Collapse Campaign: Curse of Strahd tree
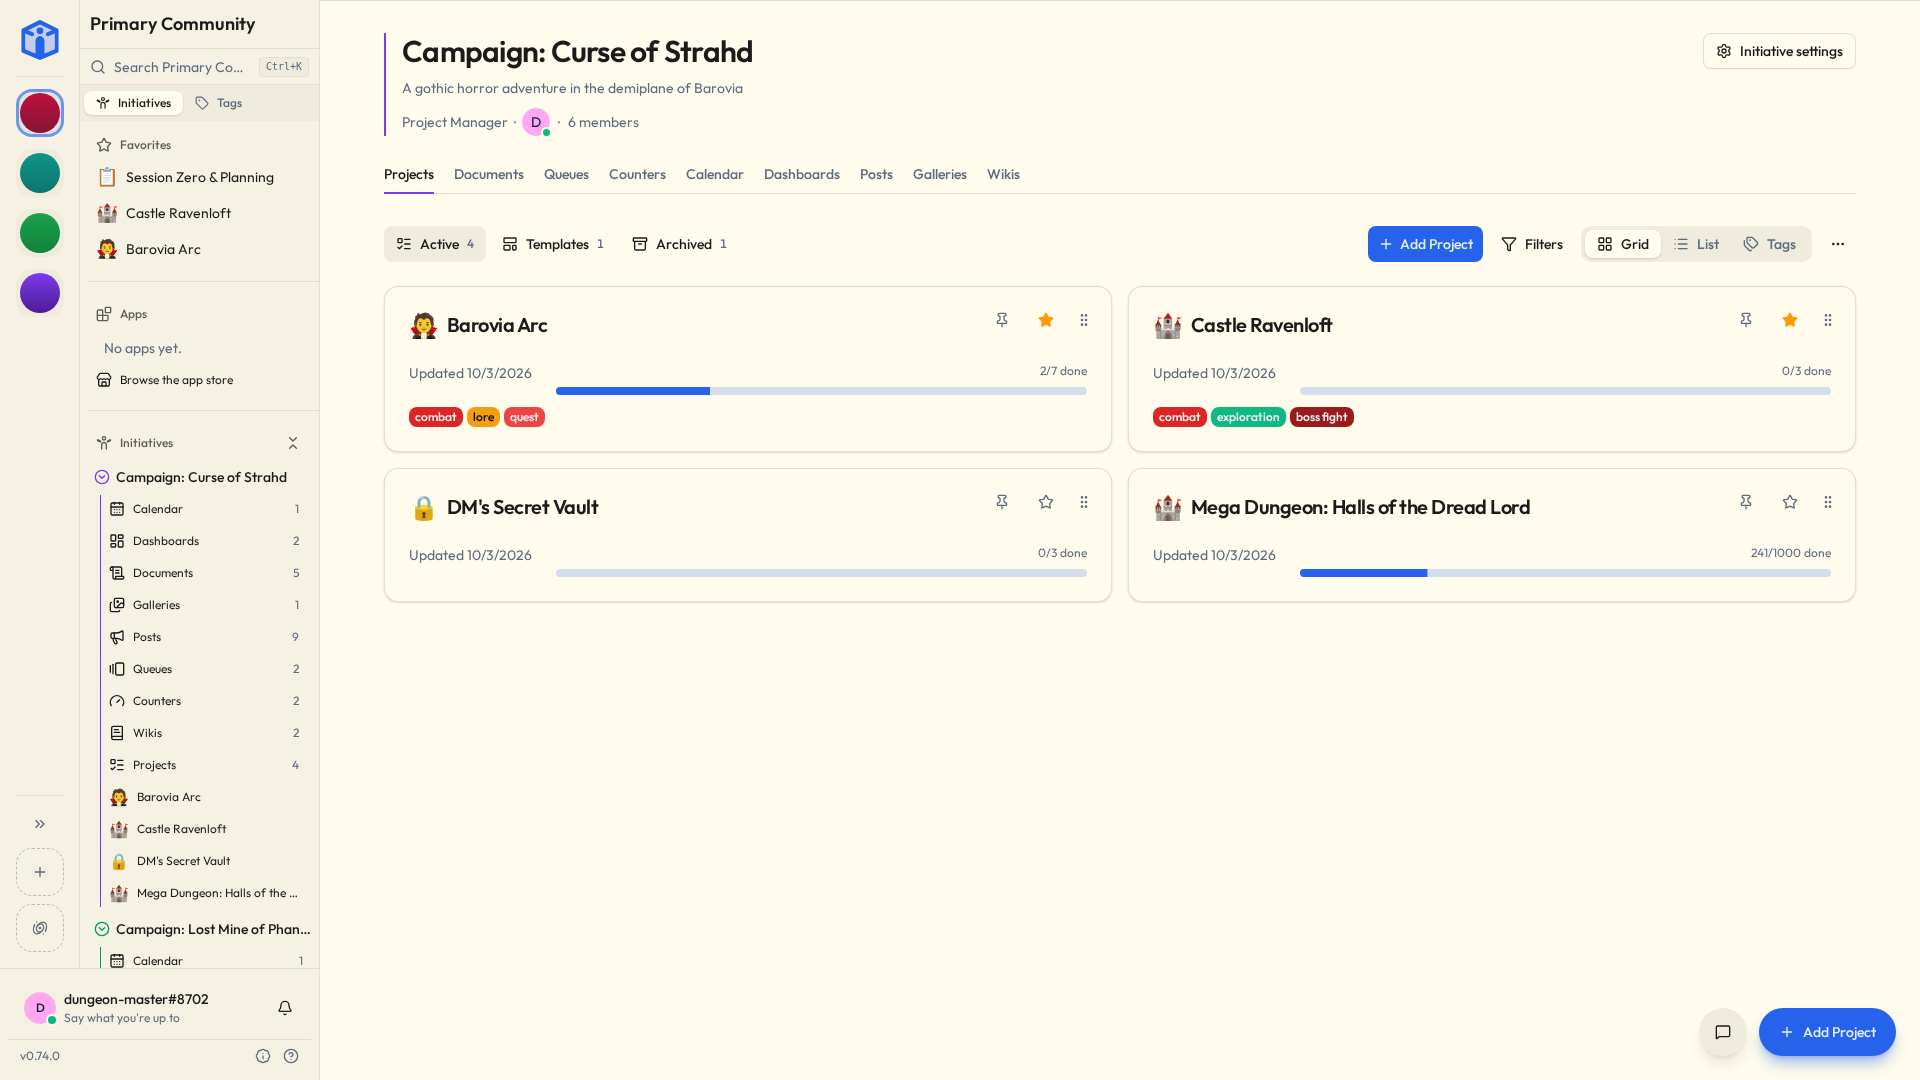 pyautogui.click(x=102, y=477)
